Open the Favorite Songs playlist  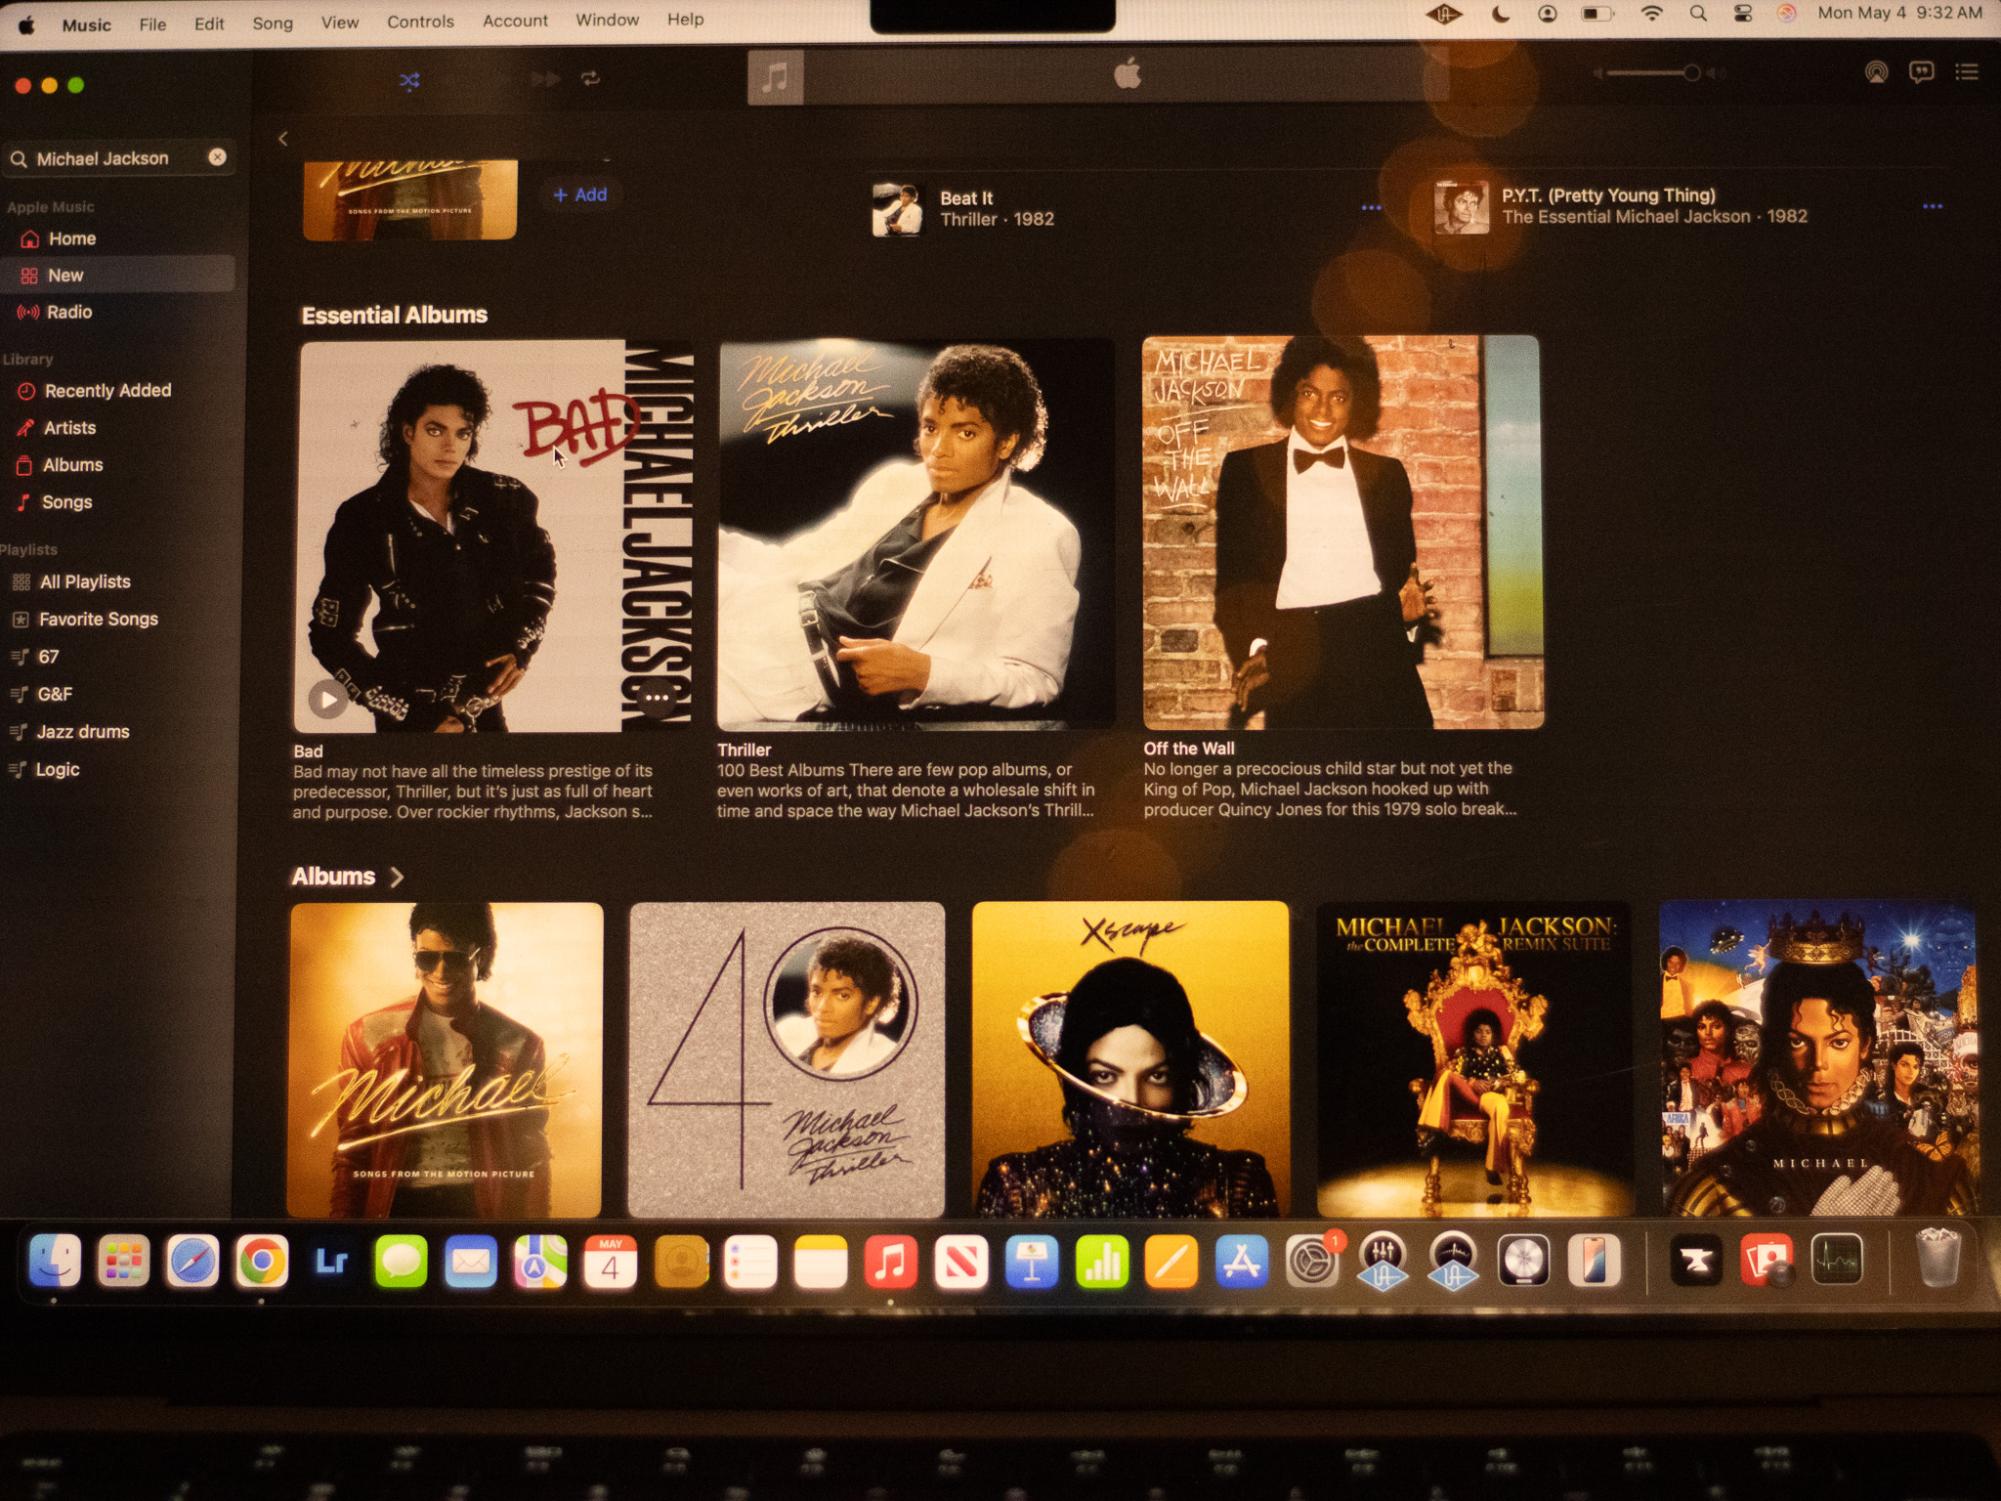(118, 619)
